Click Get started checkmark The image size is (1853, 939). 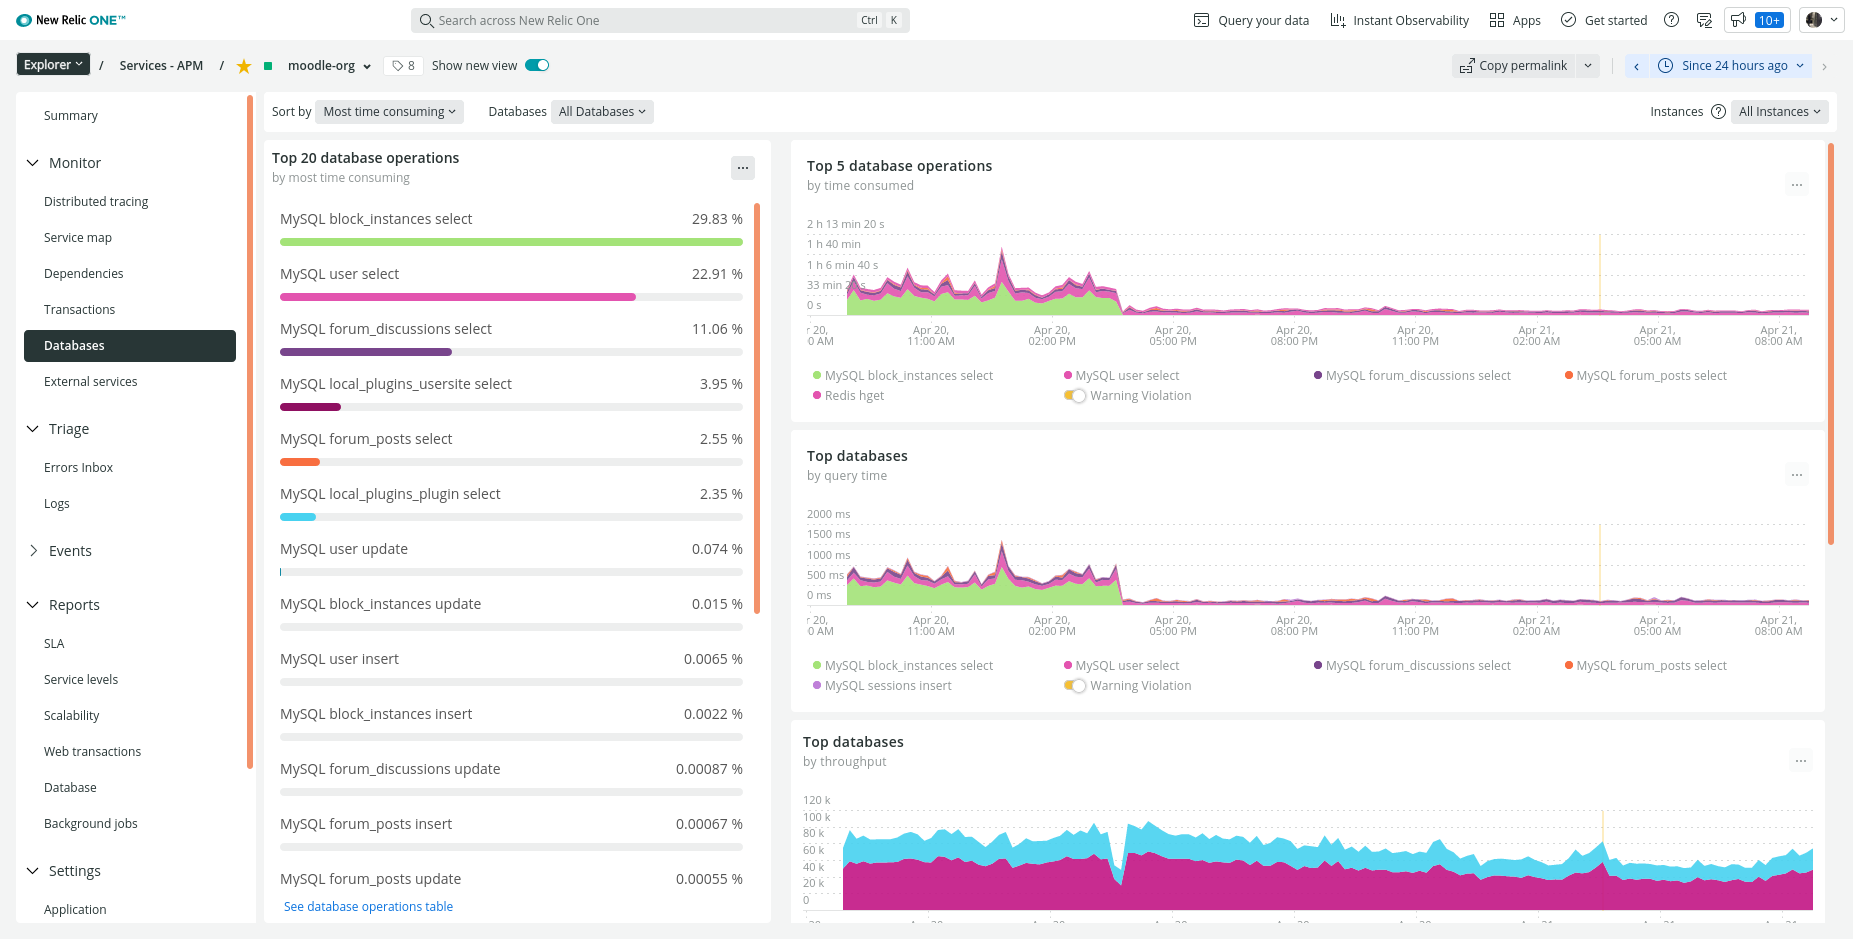1604,20
